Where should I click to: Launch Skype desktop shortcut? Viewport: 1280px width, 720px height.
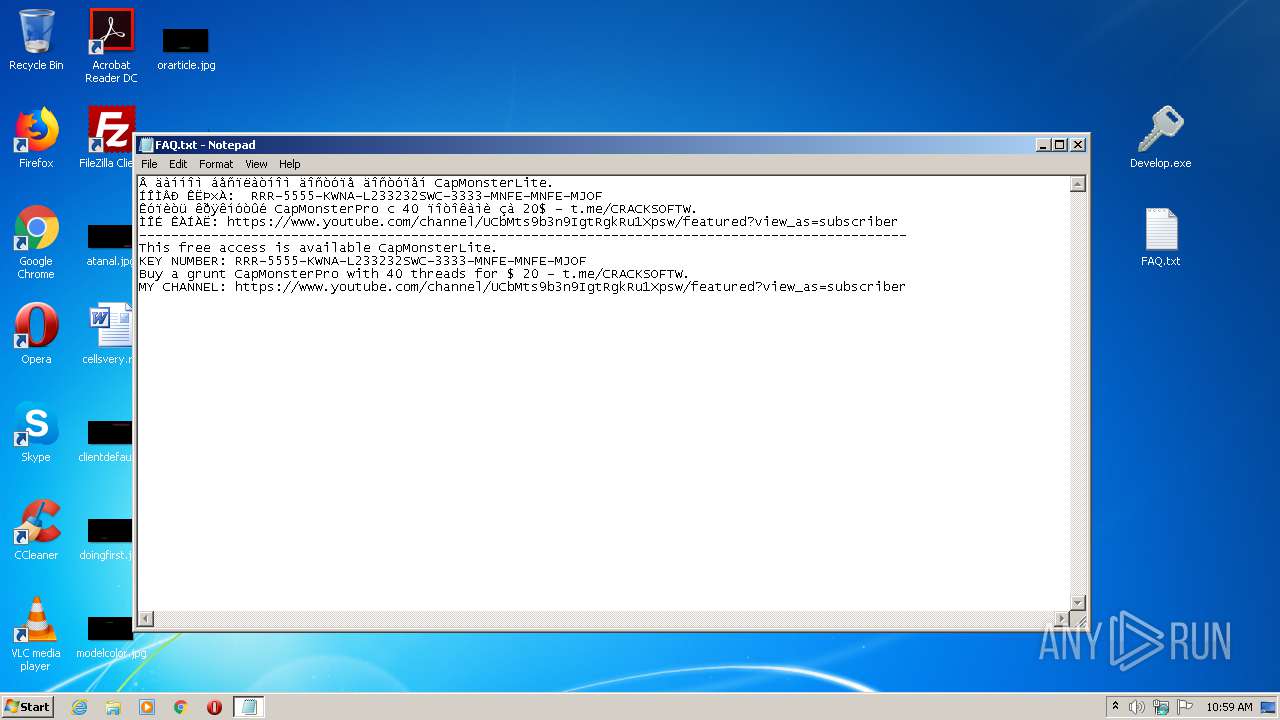(36, 432)
